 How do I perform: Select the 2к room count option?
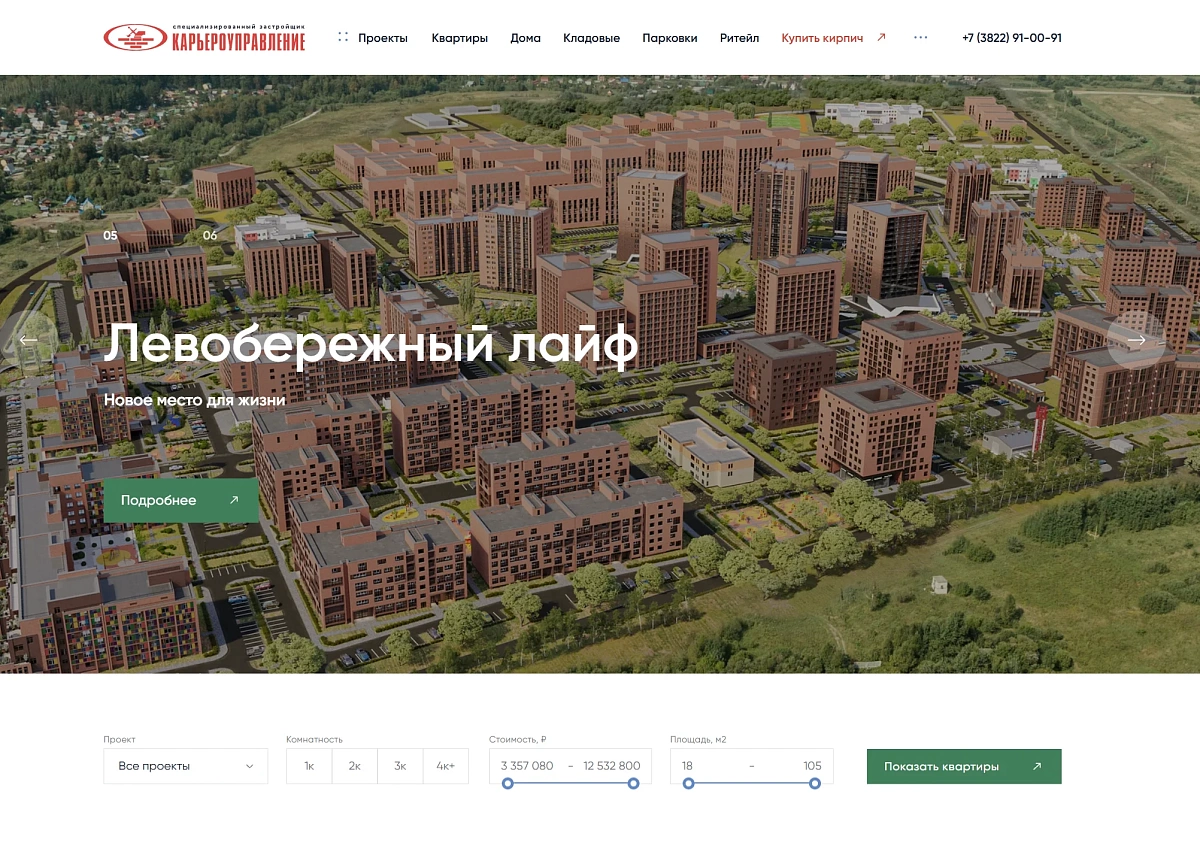354,765
